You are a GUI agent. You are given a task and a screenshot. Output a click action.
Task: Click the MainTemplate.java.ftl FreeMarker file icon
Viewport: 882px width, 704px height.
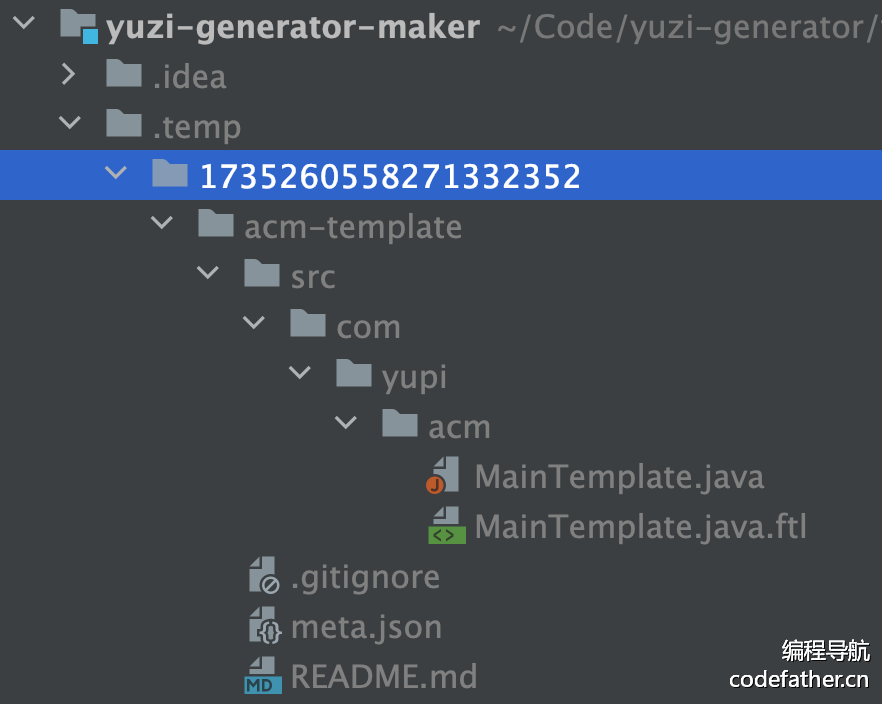[x=445, y=526]
